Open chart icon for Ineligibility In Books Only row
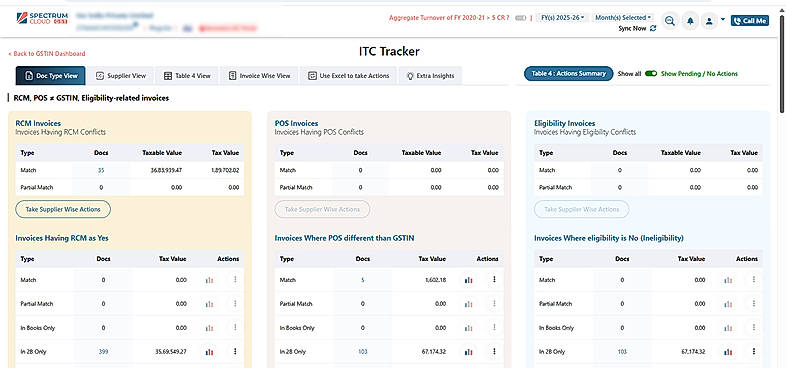Screen dimensions: 786x368 [x=728, y=328]
